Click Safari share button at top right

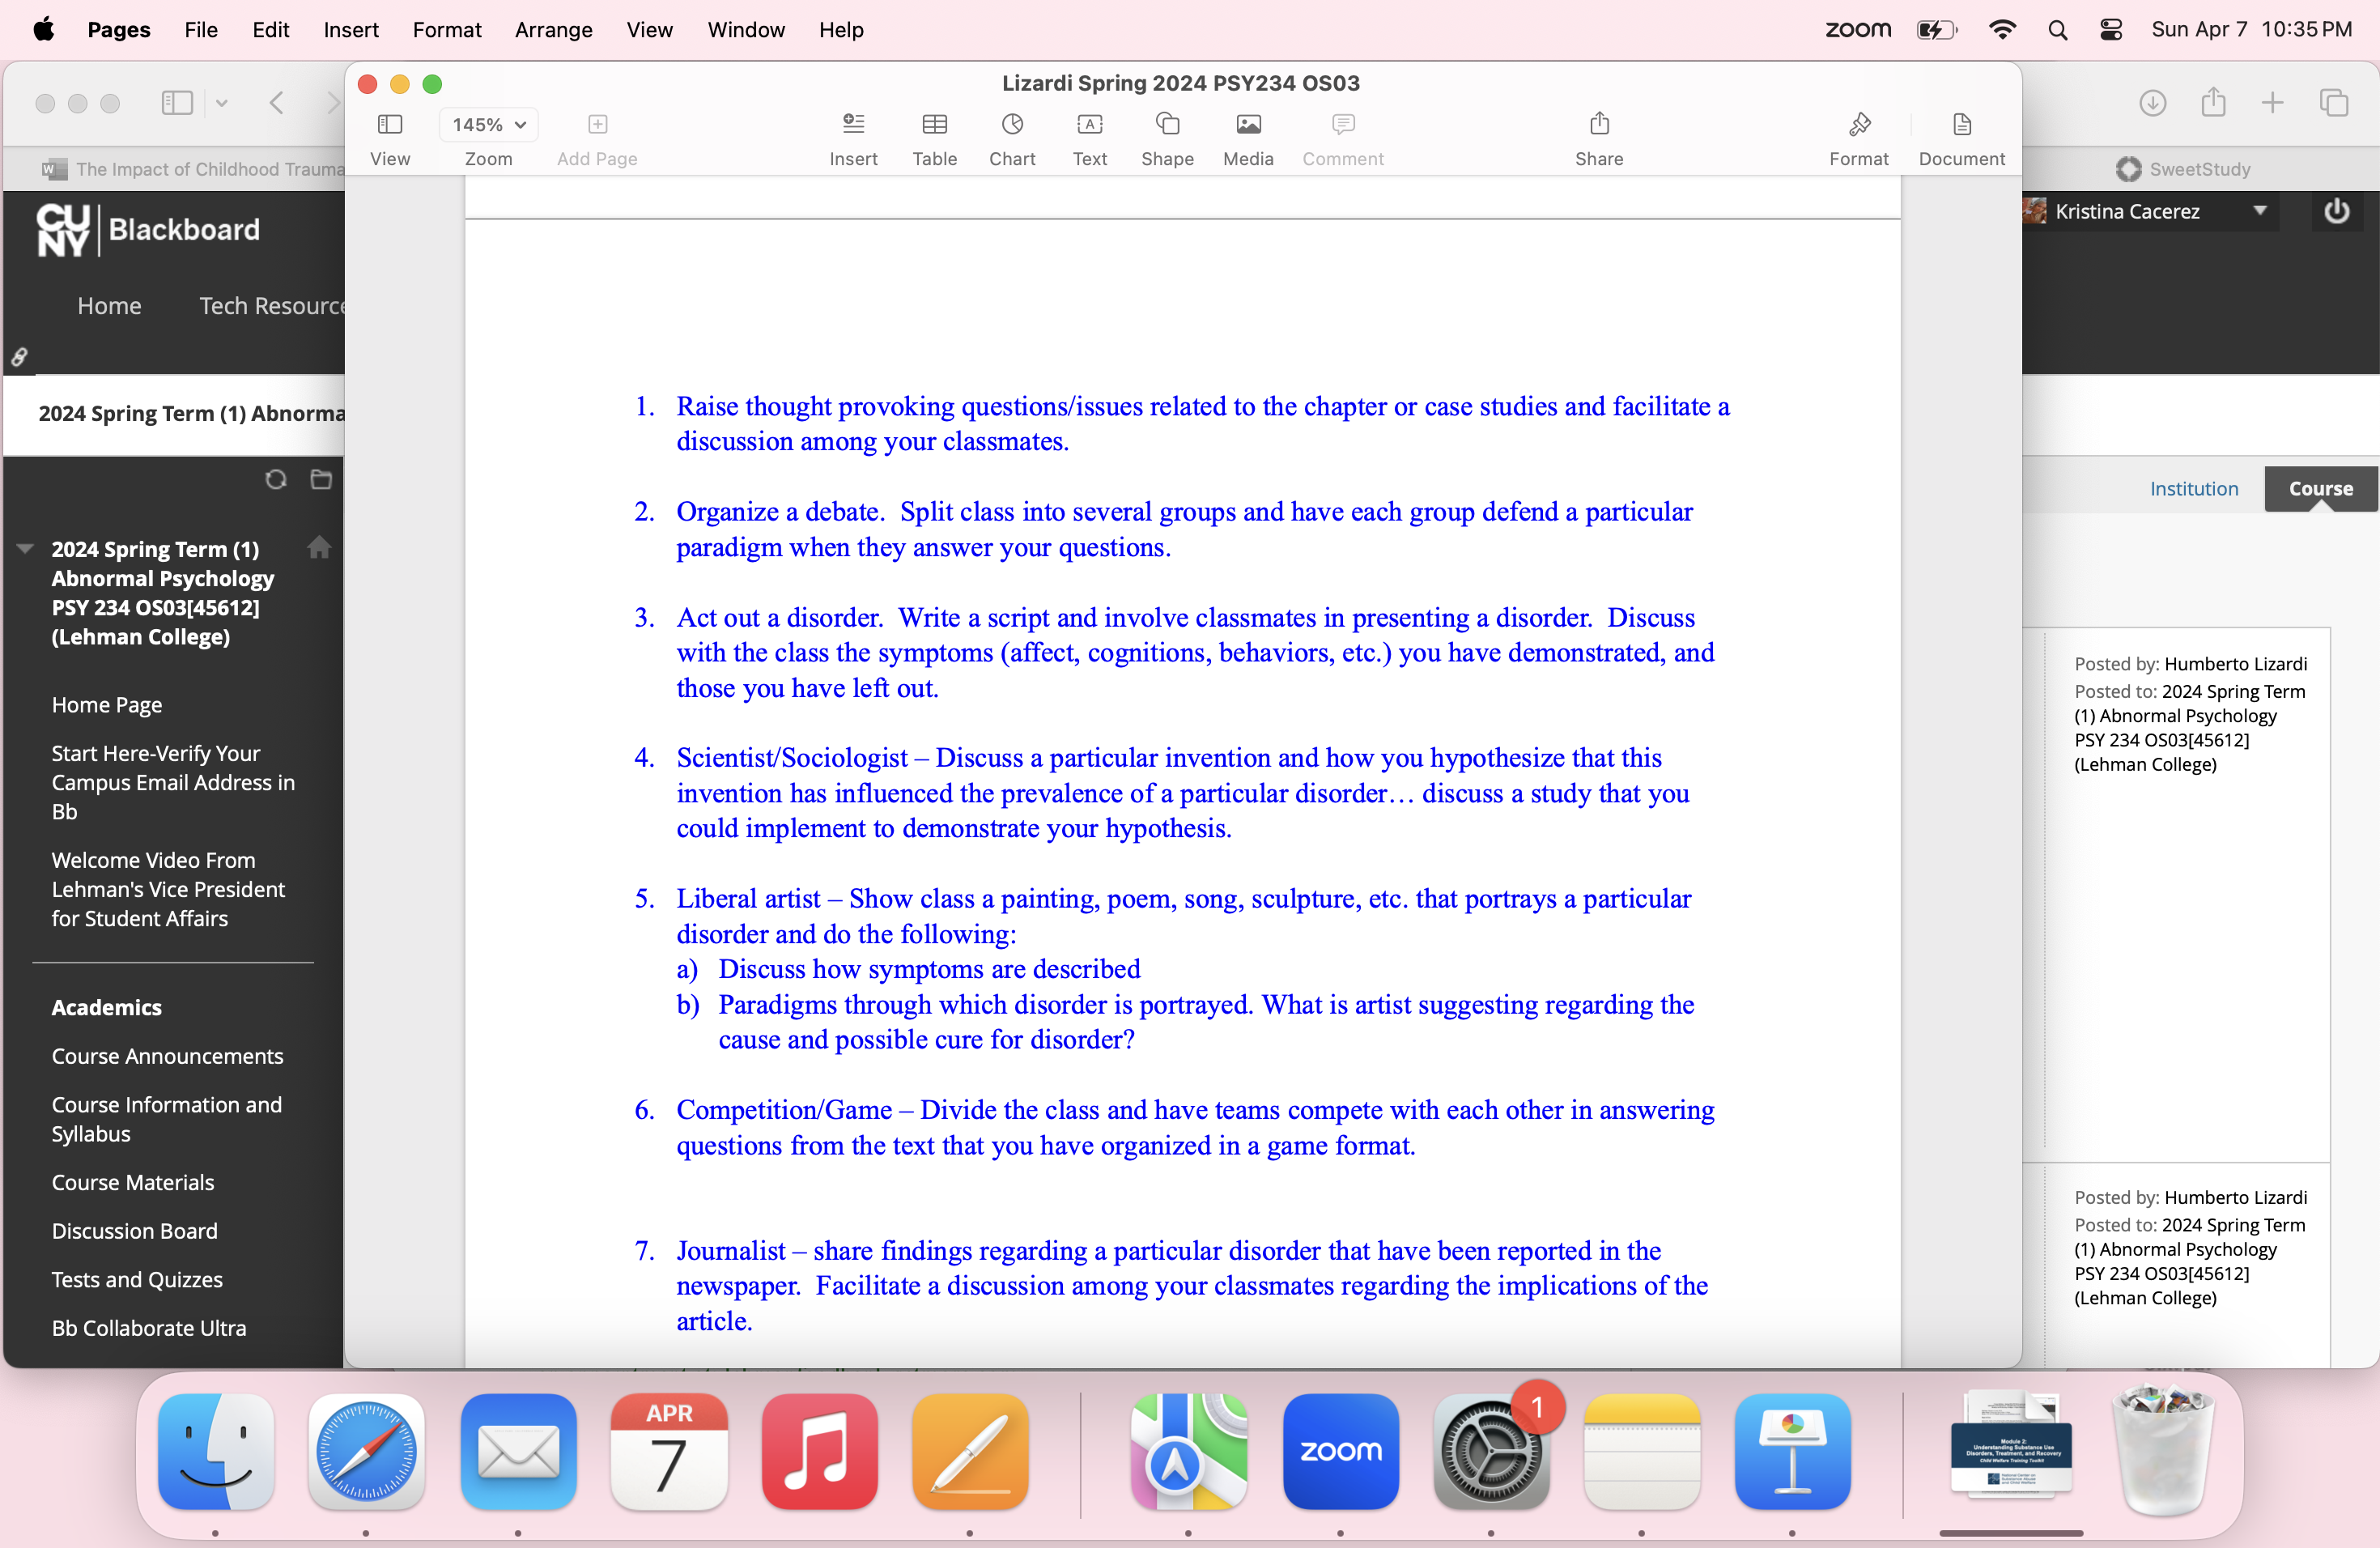click(2213, 102)
